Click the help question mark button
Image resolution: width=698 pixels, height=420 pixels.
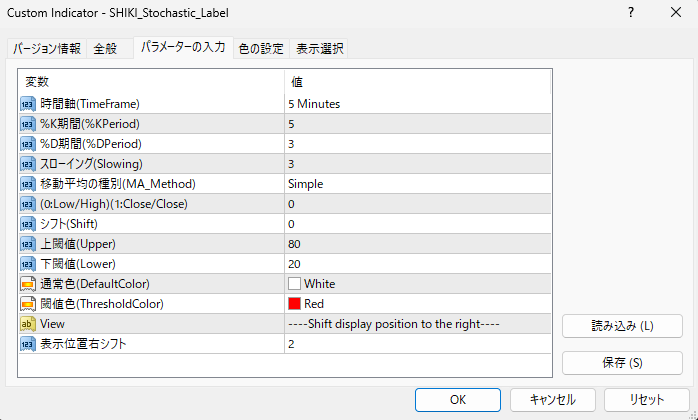pos(631,14)
